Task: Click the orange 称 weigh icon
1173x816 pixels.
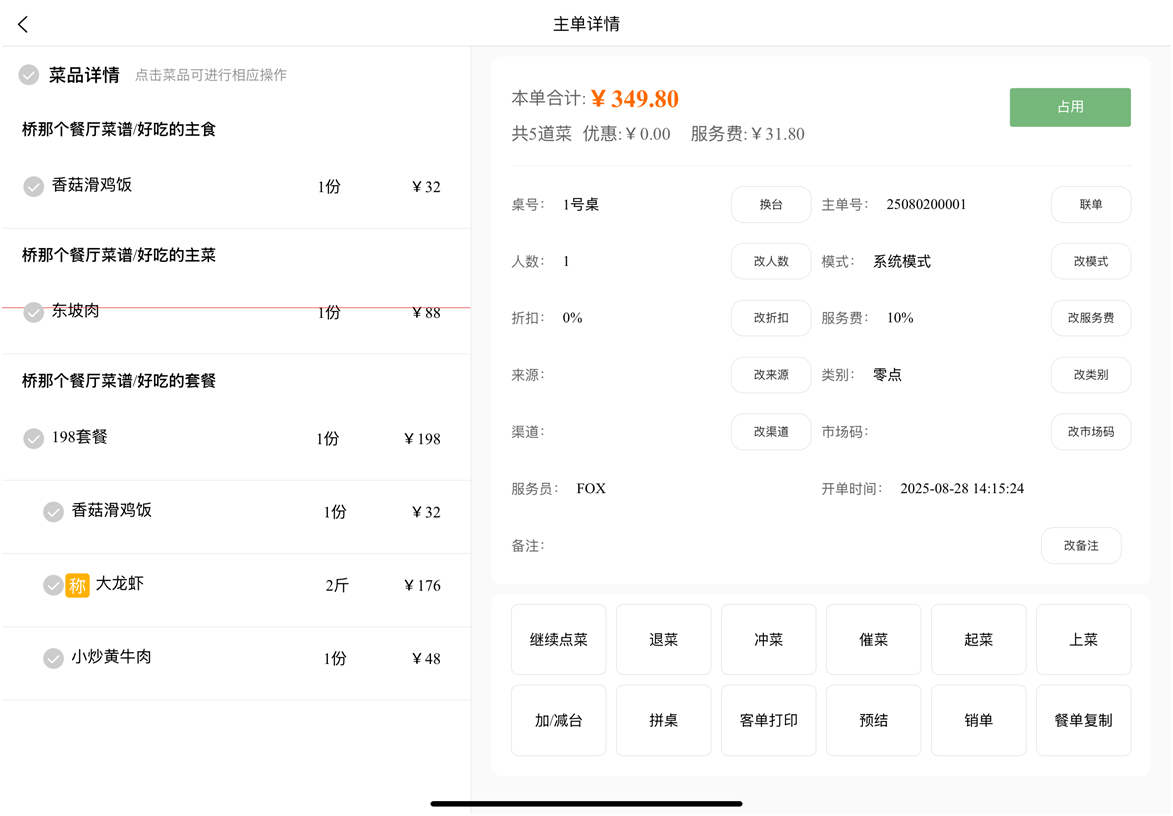Action: pyautogui.click(x=78, y=585)
